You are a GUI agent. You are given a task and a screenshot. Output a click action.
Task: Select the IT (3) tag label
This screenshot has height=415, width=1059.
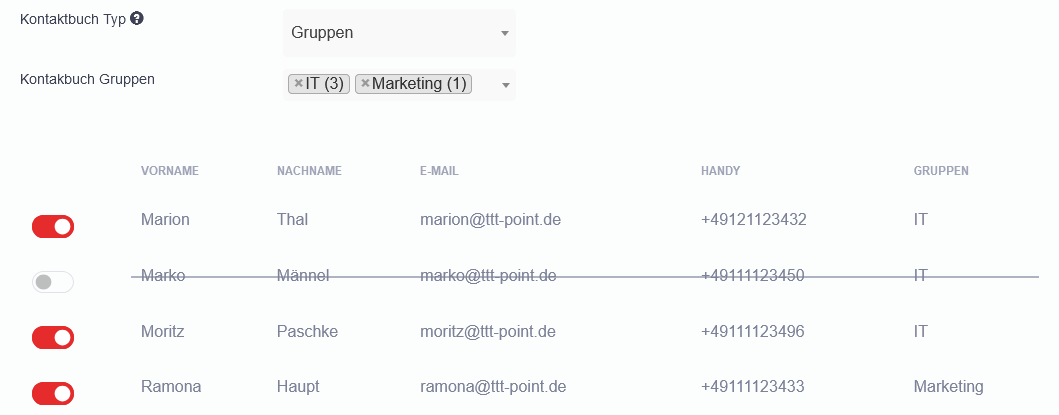click(x=325, y=84)
